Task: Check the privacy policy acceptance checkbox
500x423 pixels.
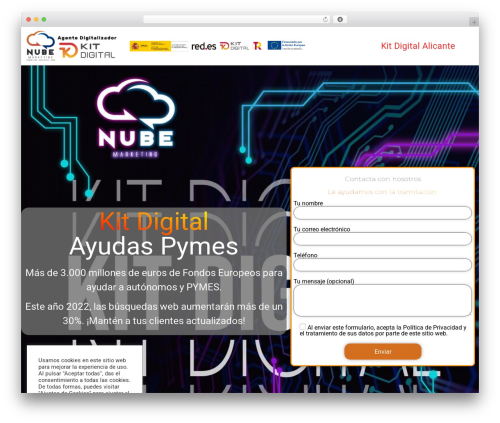Action: coord(302,327)
